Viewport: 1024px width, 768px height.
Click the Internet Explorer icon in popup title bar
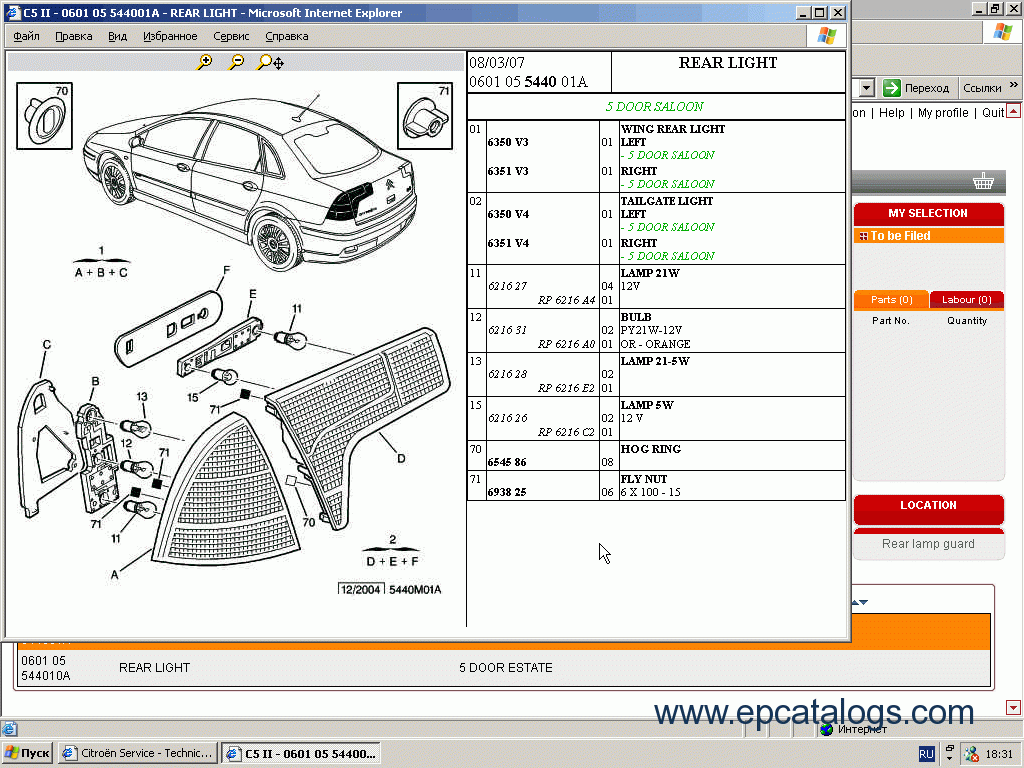coord(13,12)
